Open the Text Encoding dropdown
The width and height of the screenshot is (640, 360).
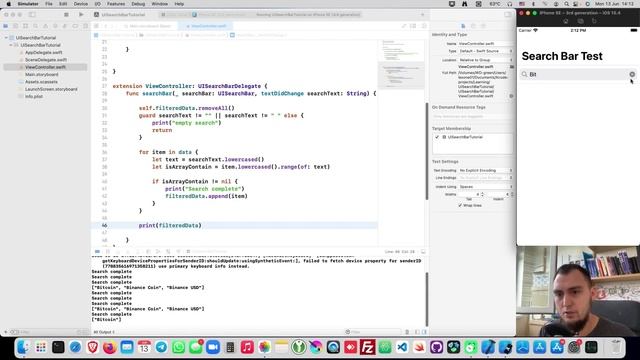click(486, 170)
